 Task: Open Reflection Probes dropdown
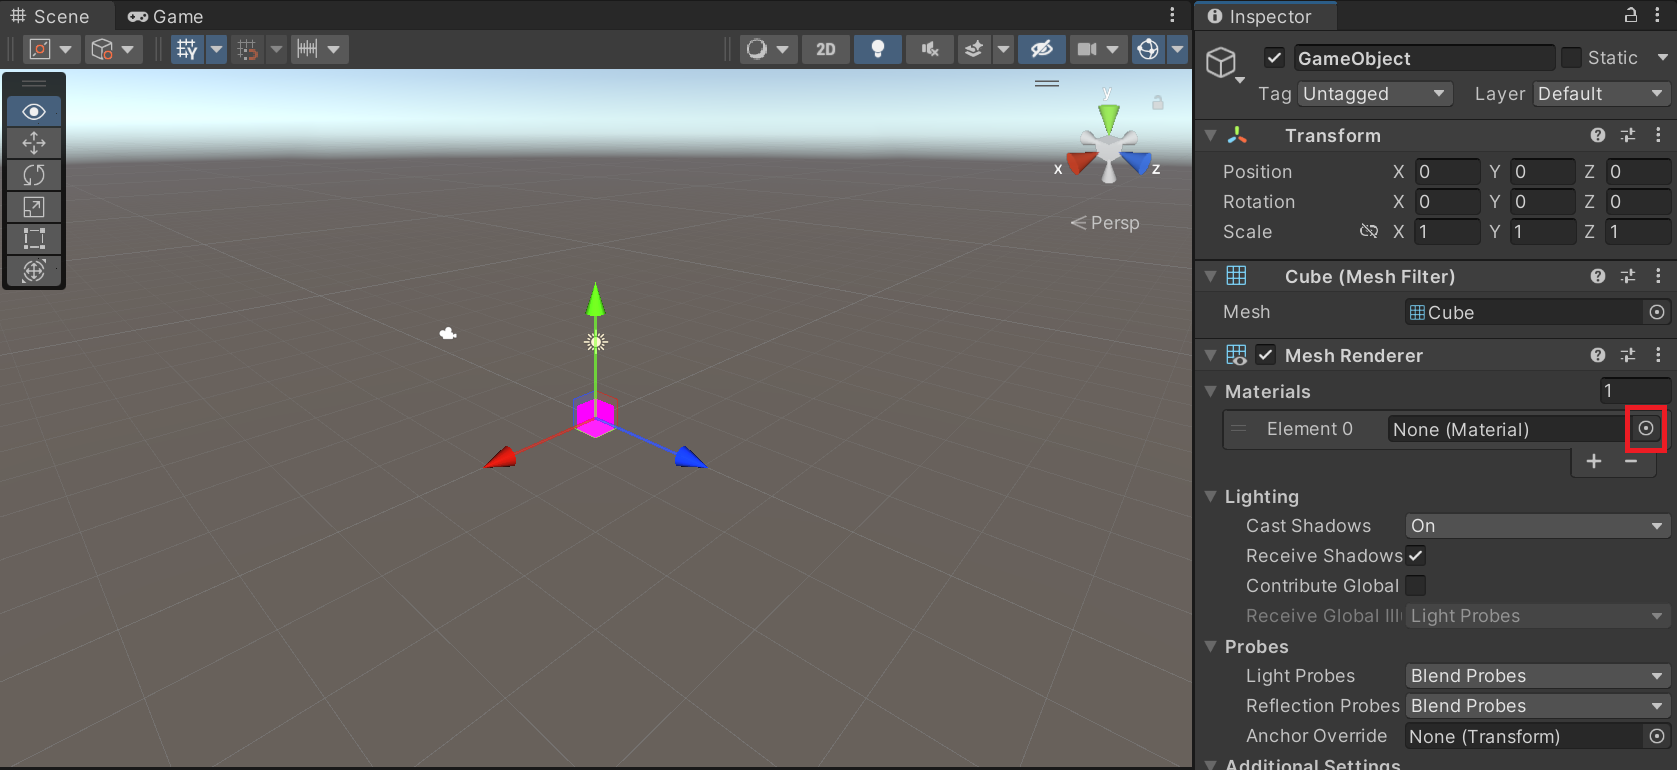(1538, 706)
